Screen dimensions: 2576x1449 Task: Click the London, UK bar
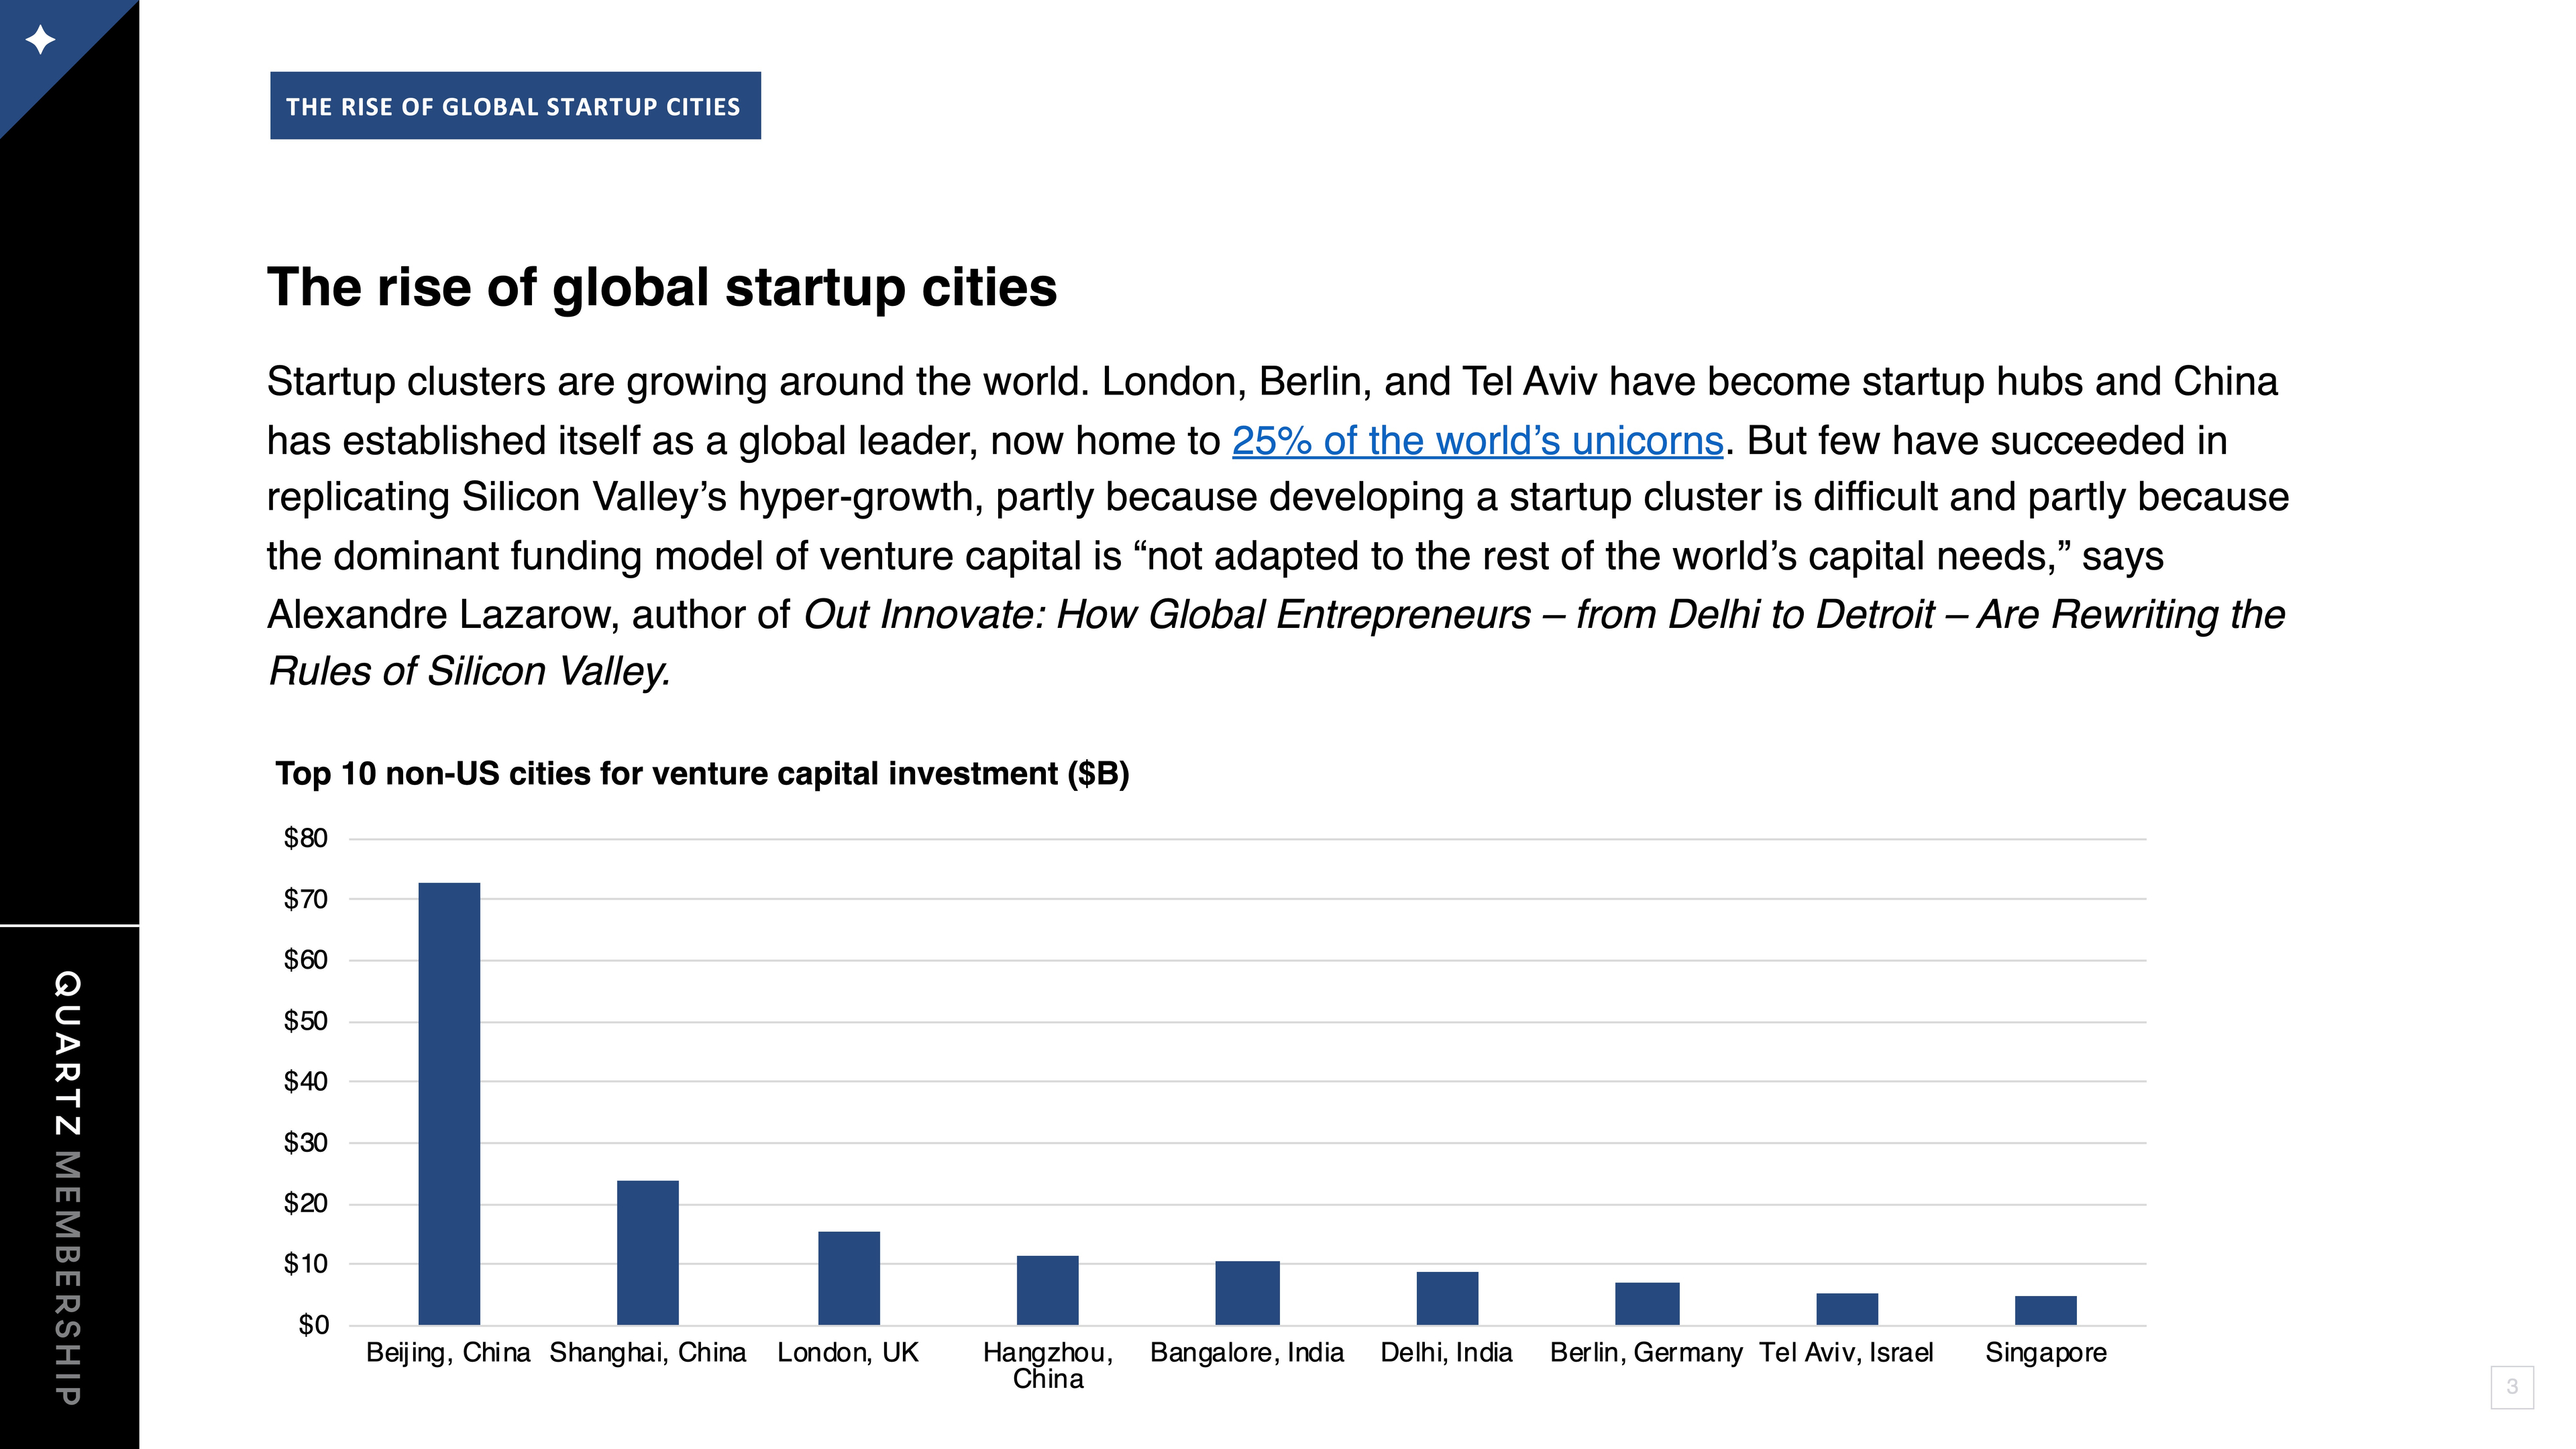[849, 1278]
